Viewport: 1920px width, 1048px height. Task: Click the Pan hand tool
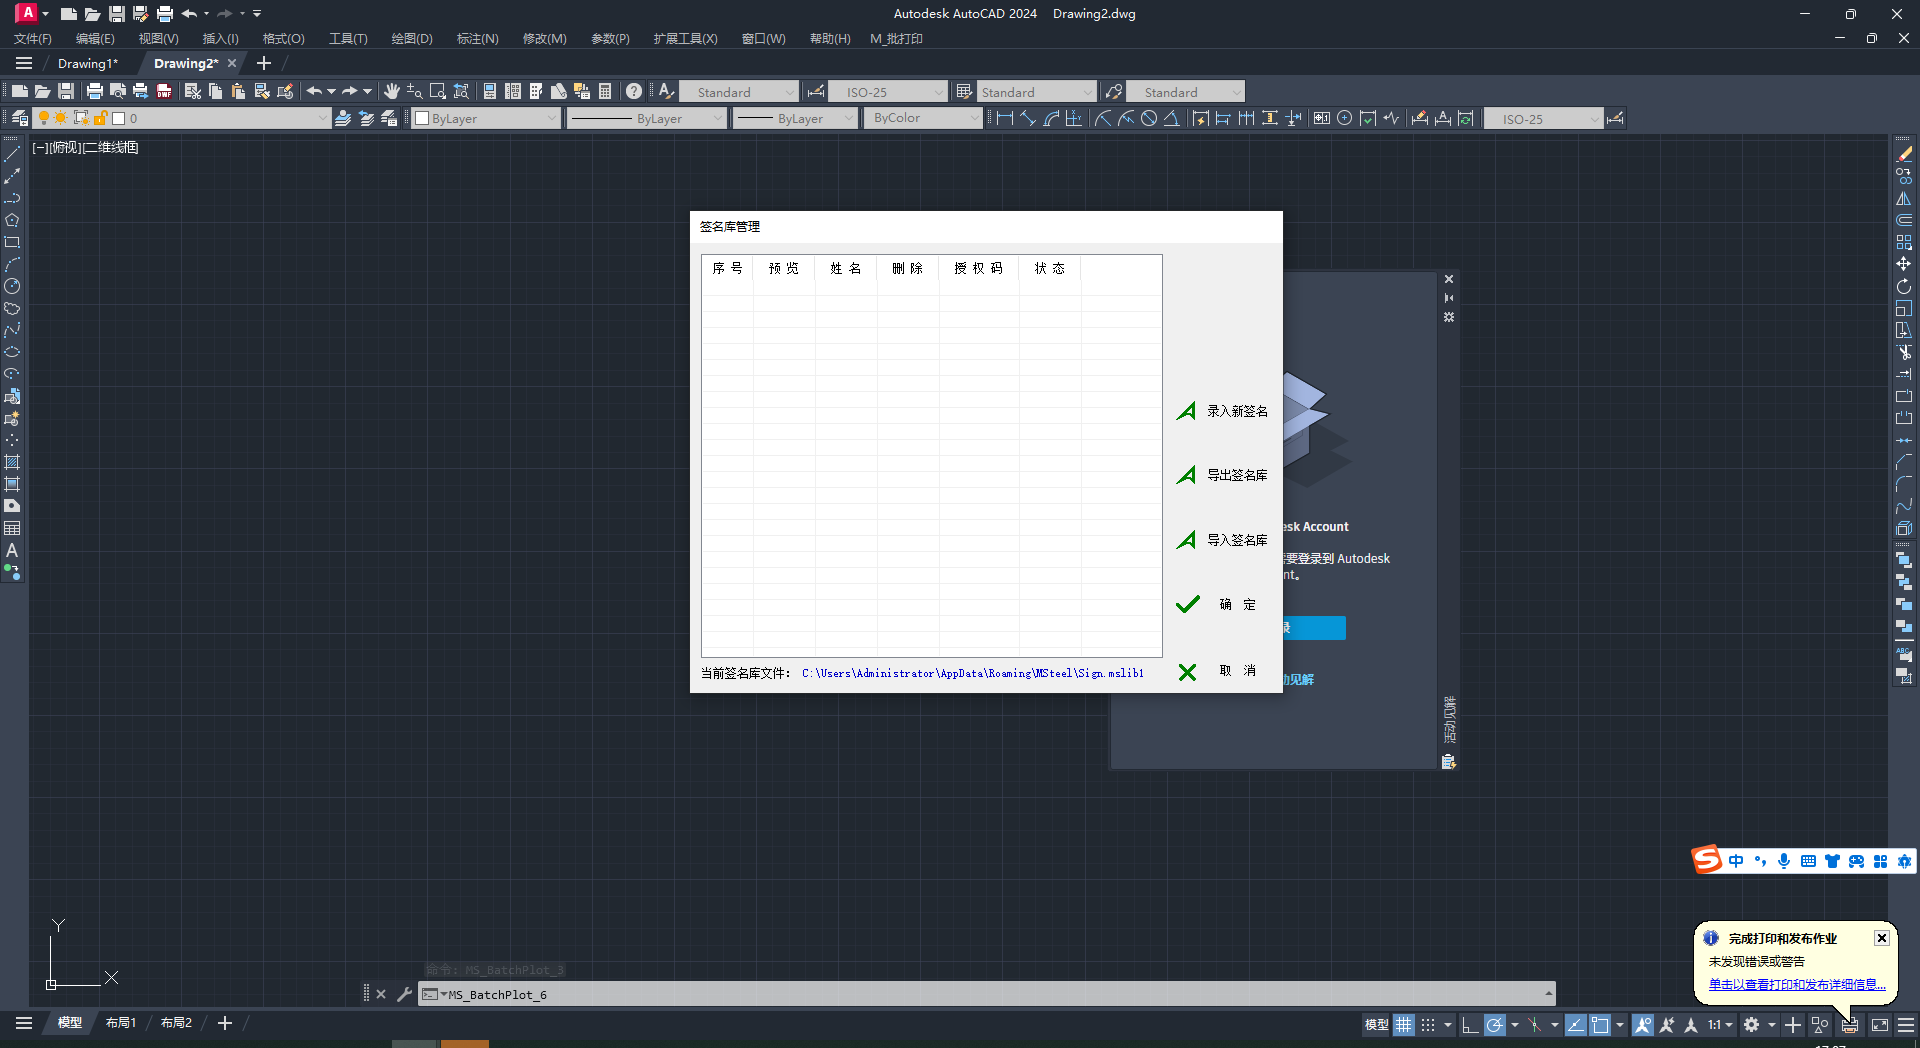coord(391,91)
